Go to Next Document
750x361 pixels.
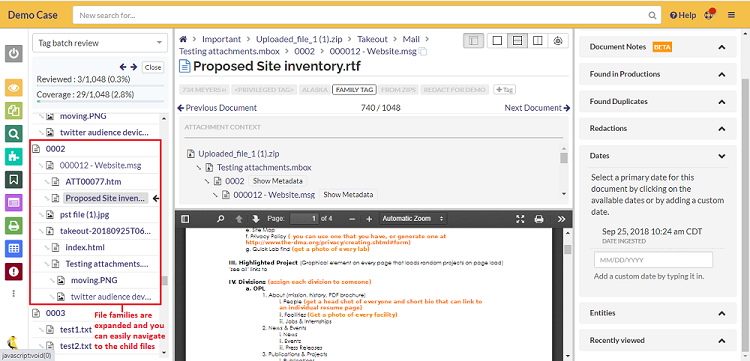537,108
